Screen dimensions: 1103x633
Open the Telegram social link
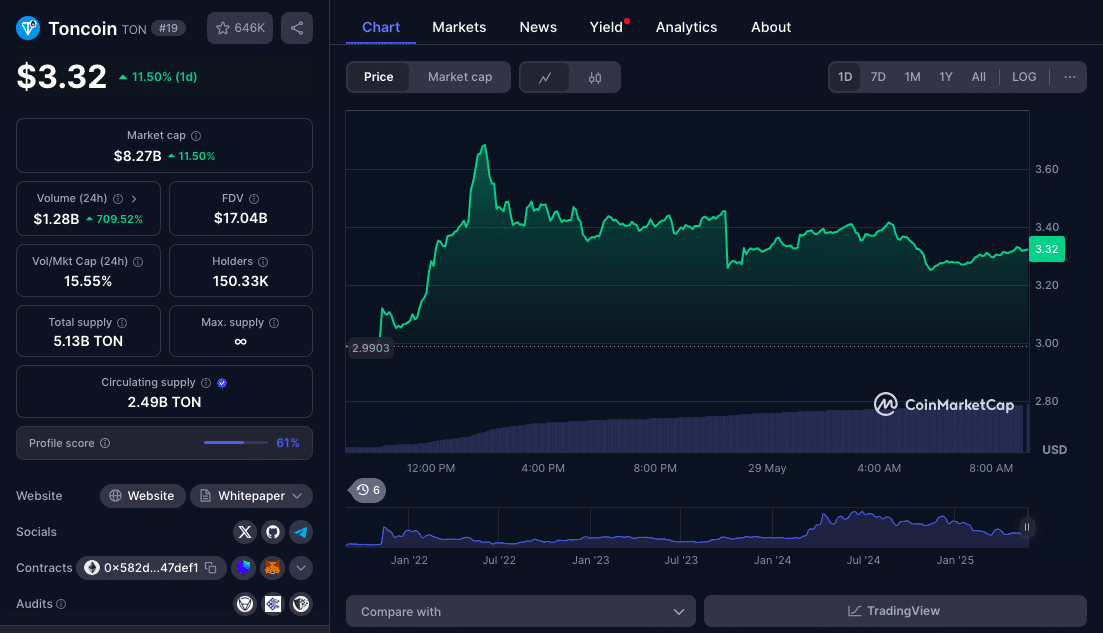point(301,532)
